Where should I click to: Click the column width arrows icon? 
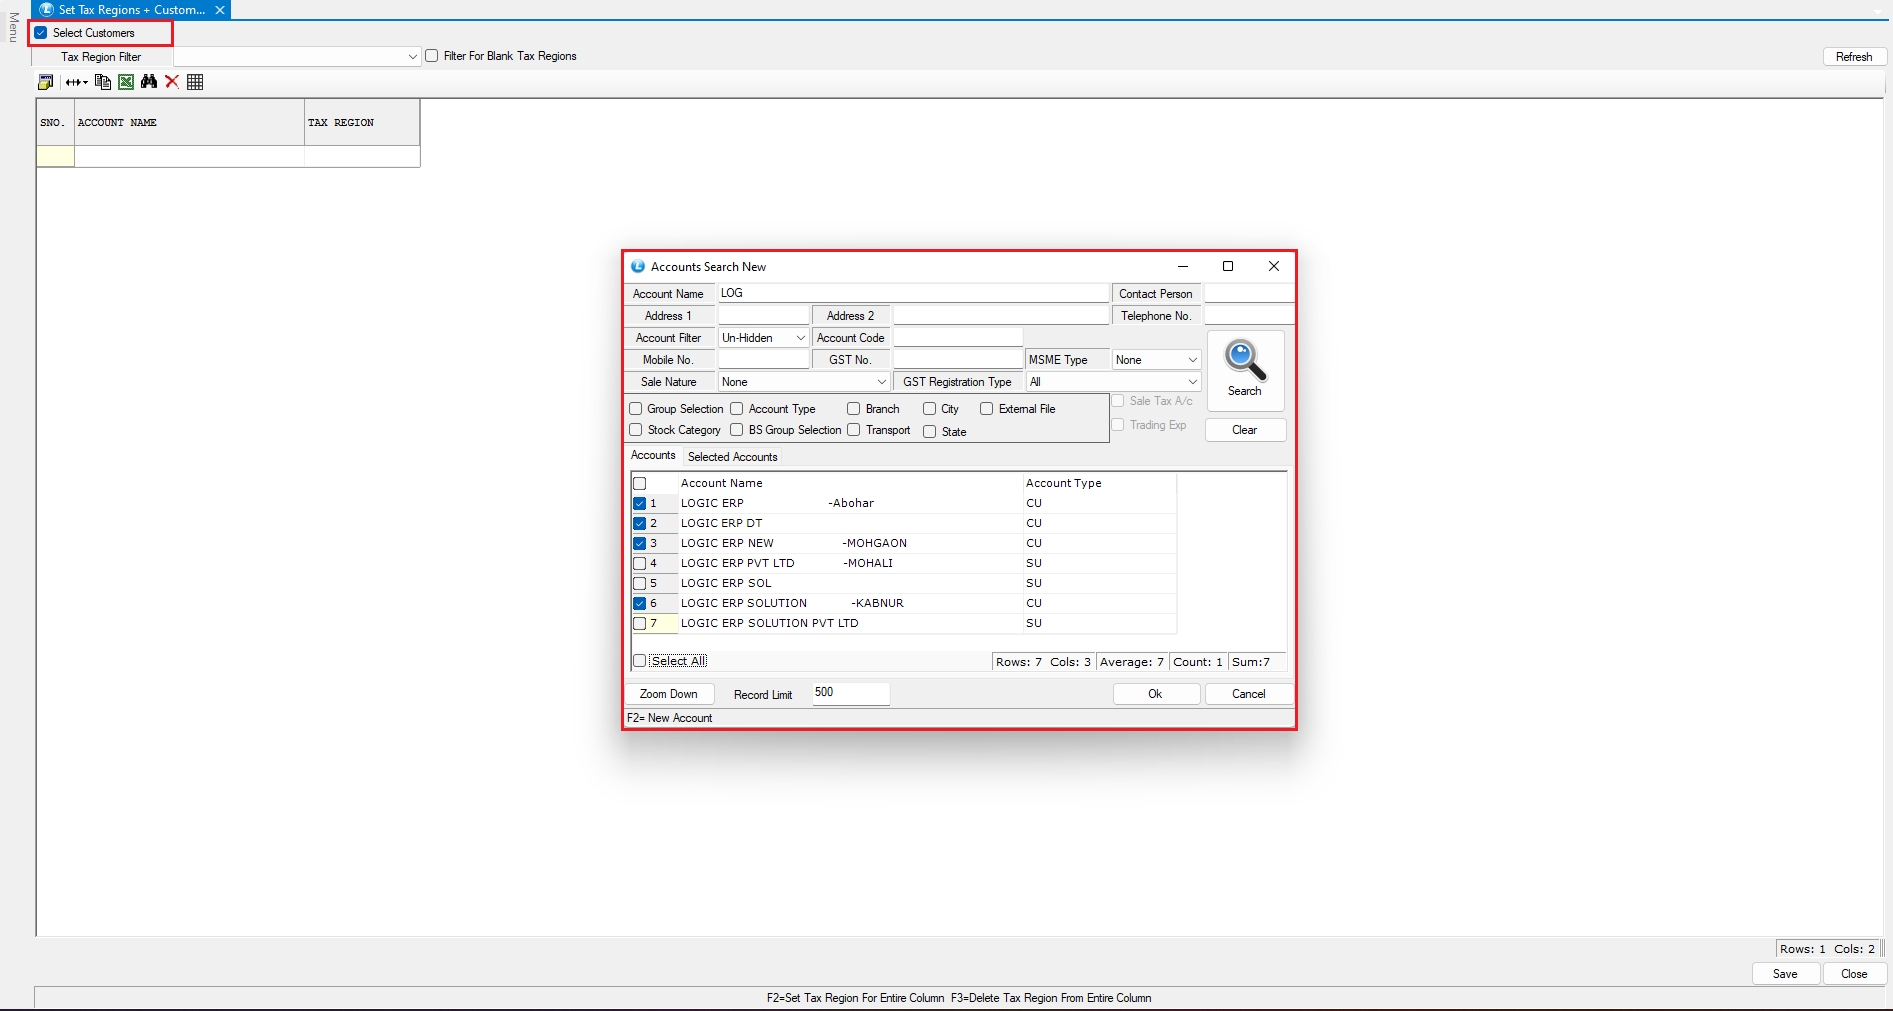tap(76, 82)
